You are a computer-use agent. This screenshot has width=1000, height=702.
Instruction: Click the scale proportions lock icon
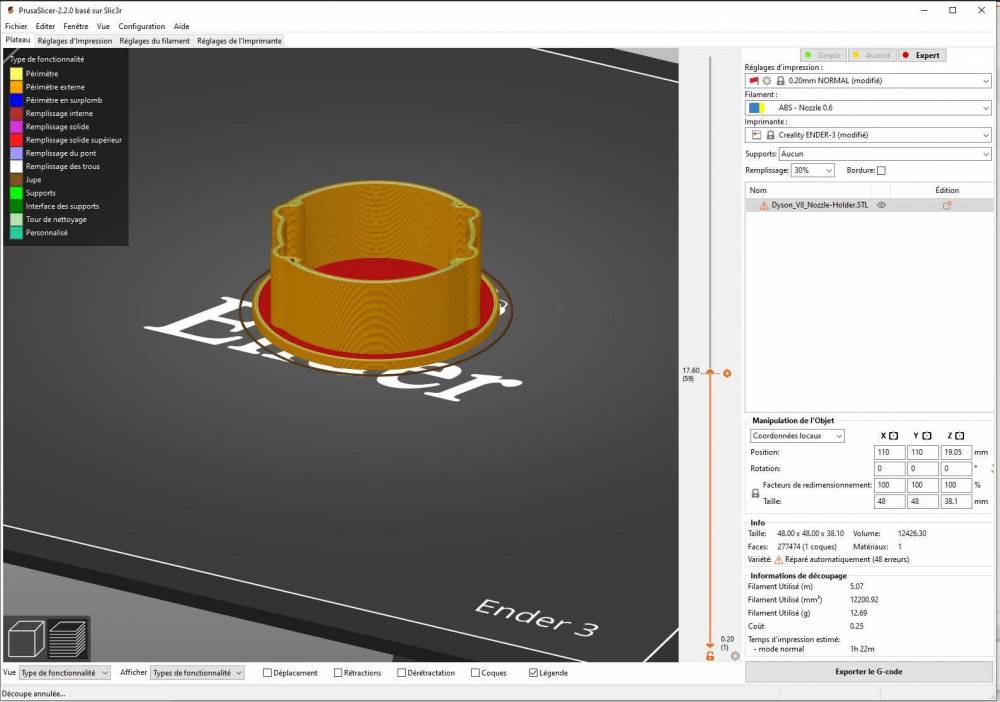pyautogui.click(x=755, y=493)
